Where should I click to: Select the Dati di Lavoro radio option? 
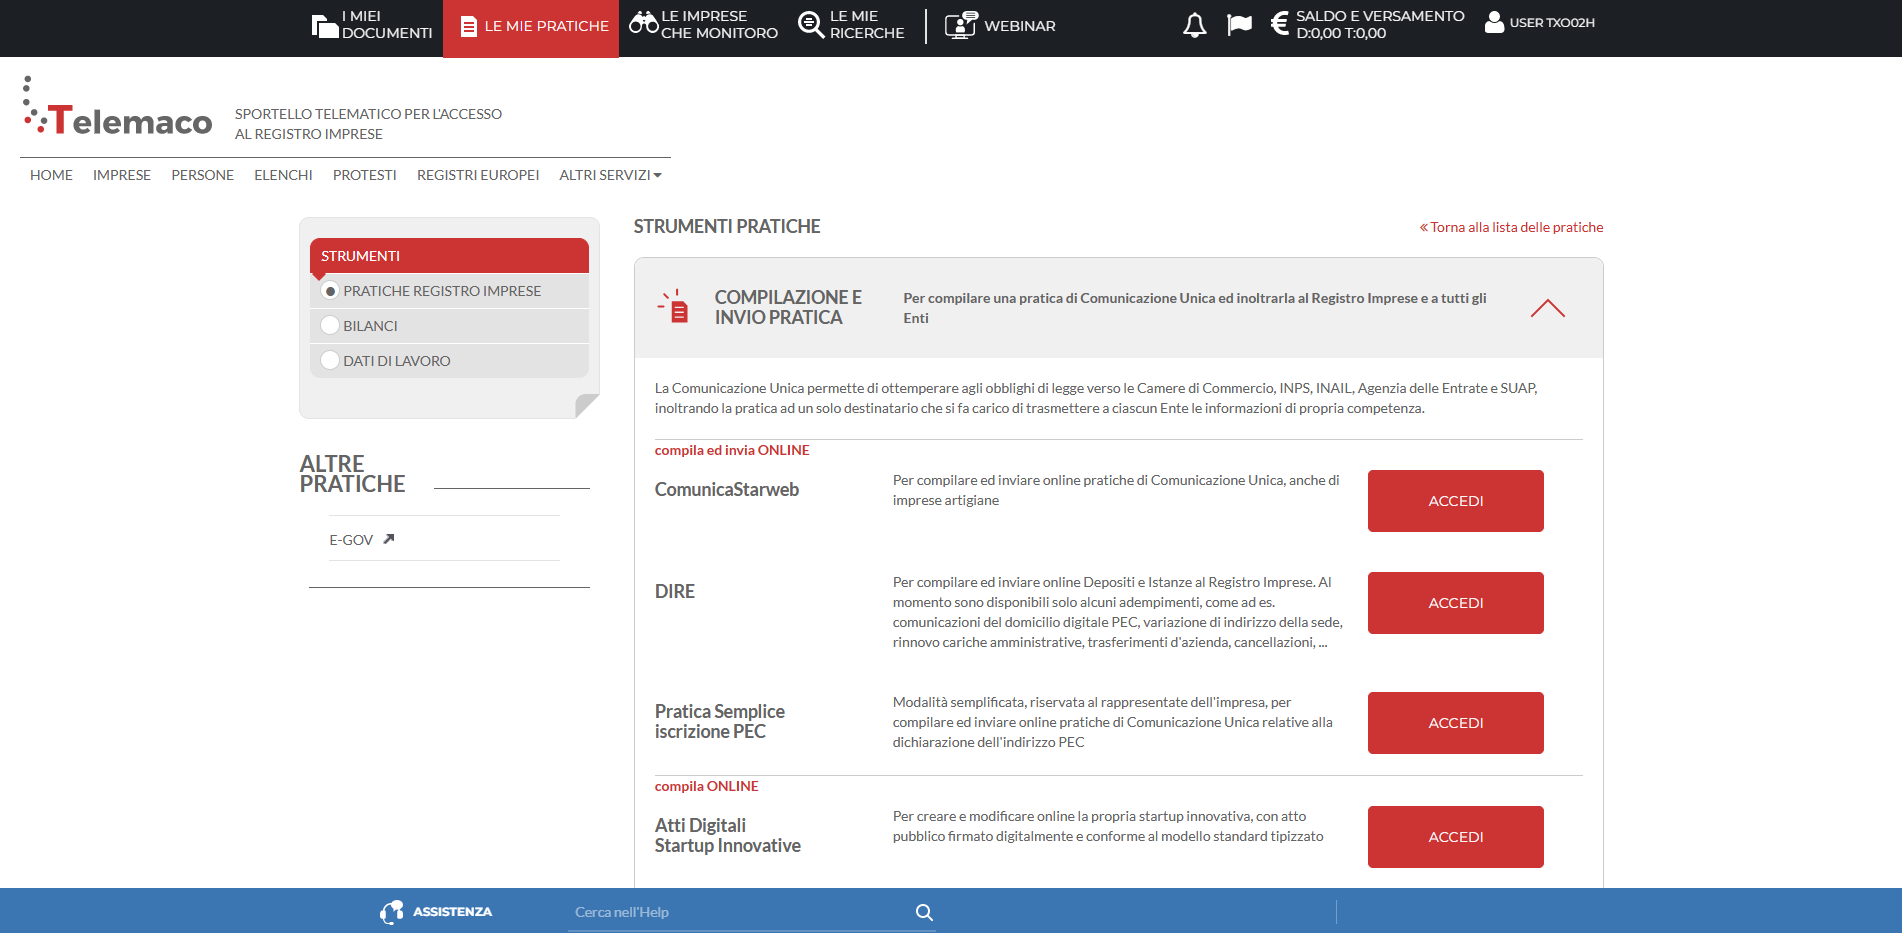click(330, 361)
